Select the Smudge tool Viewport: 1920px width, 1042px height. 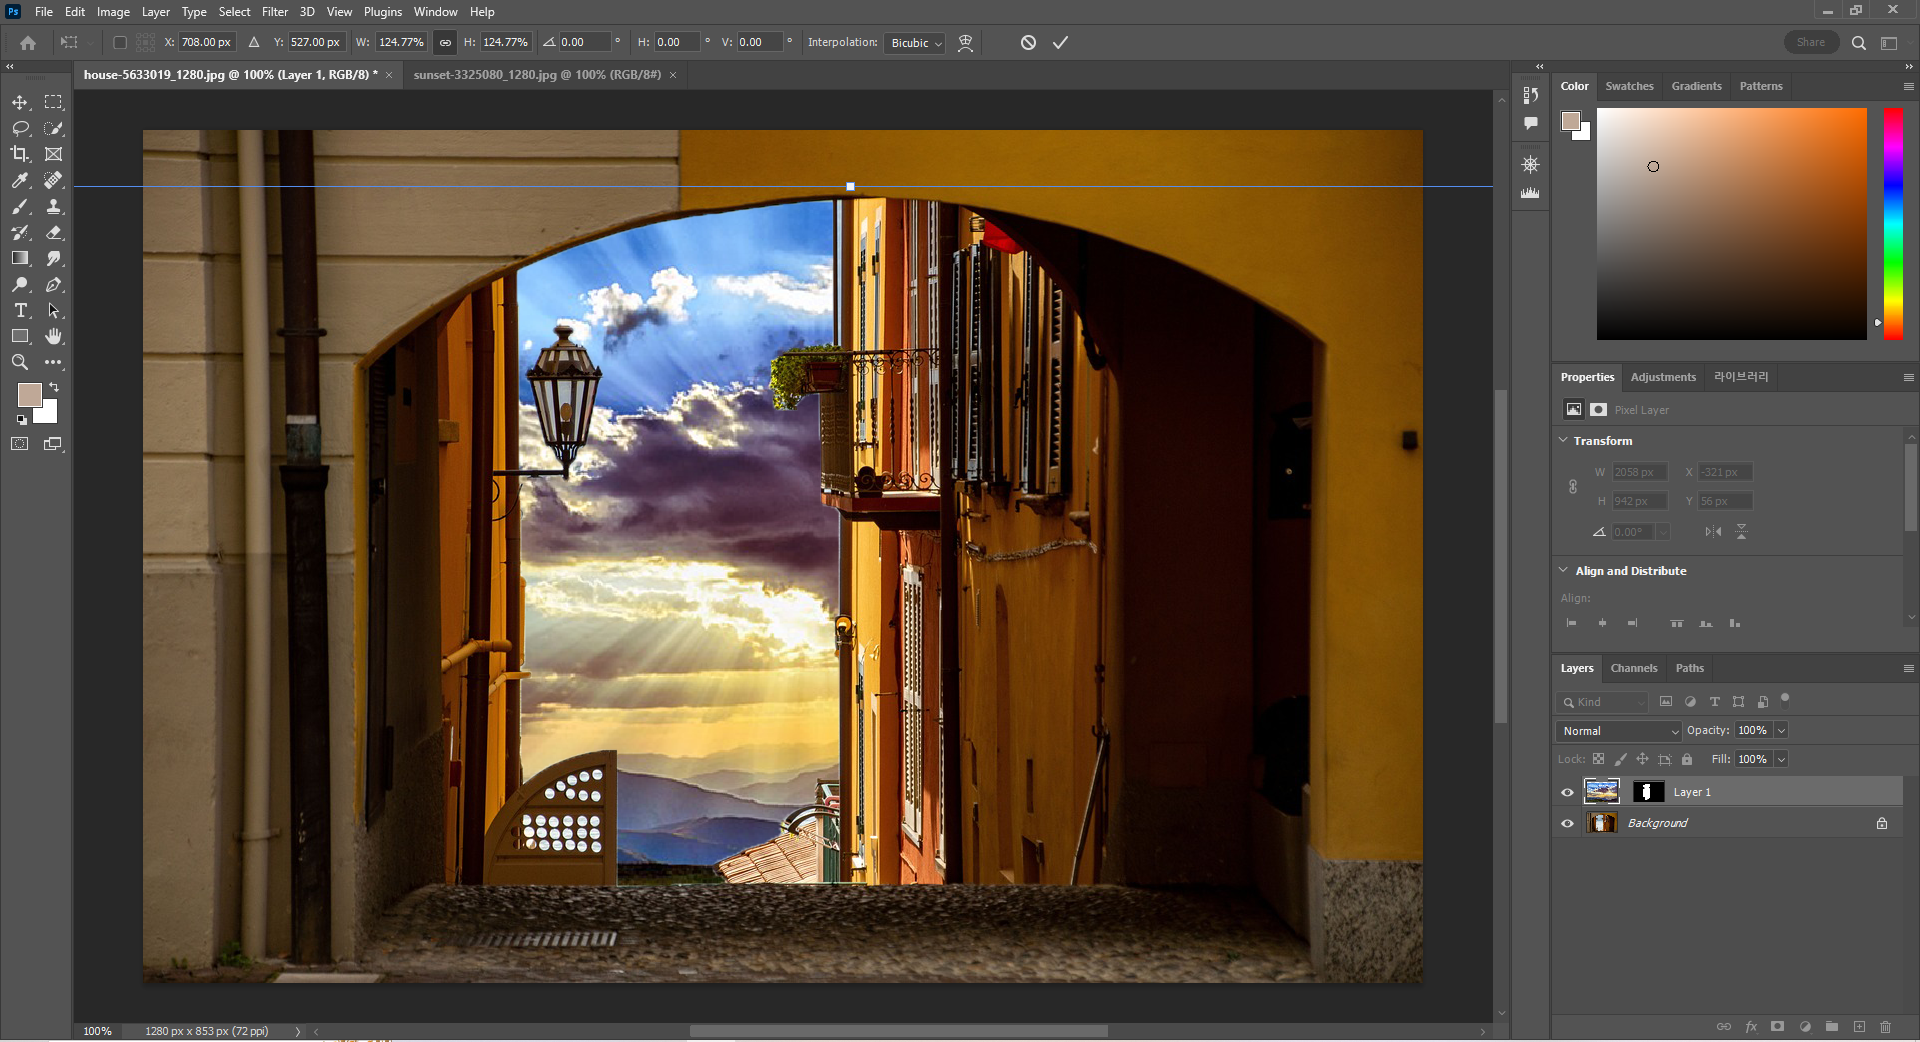point(54,258)
